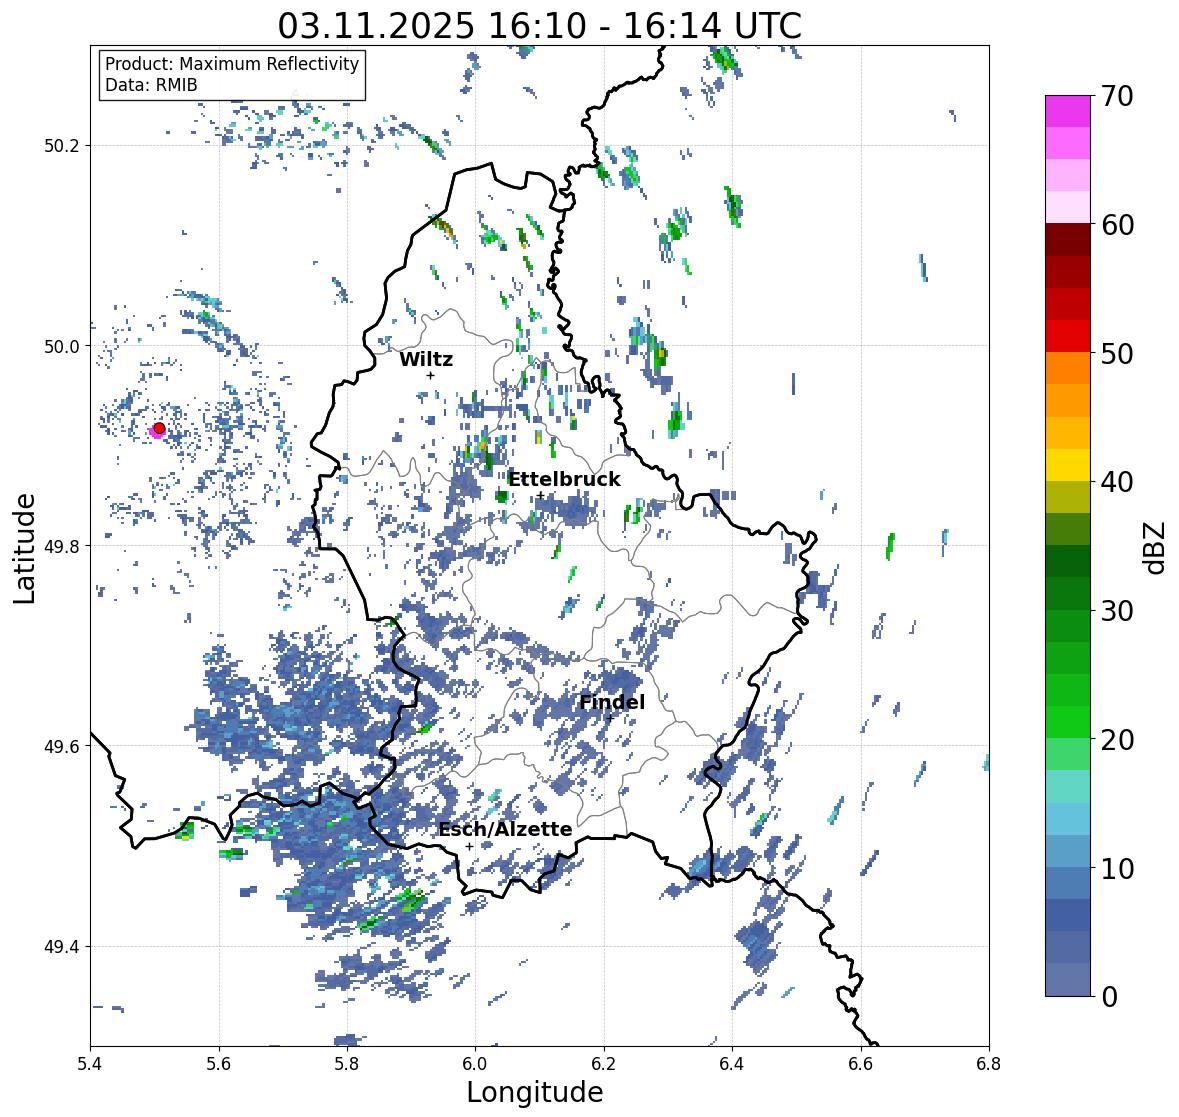This screenshot has height=1117, width=1179.
Task: Click the 50.0 latitude tick label
Action: click(x=62, y=347)
